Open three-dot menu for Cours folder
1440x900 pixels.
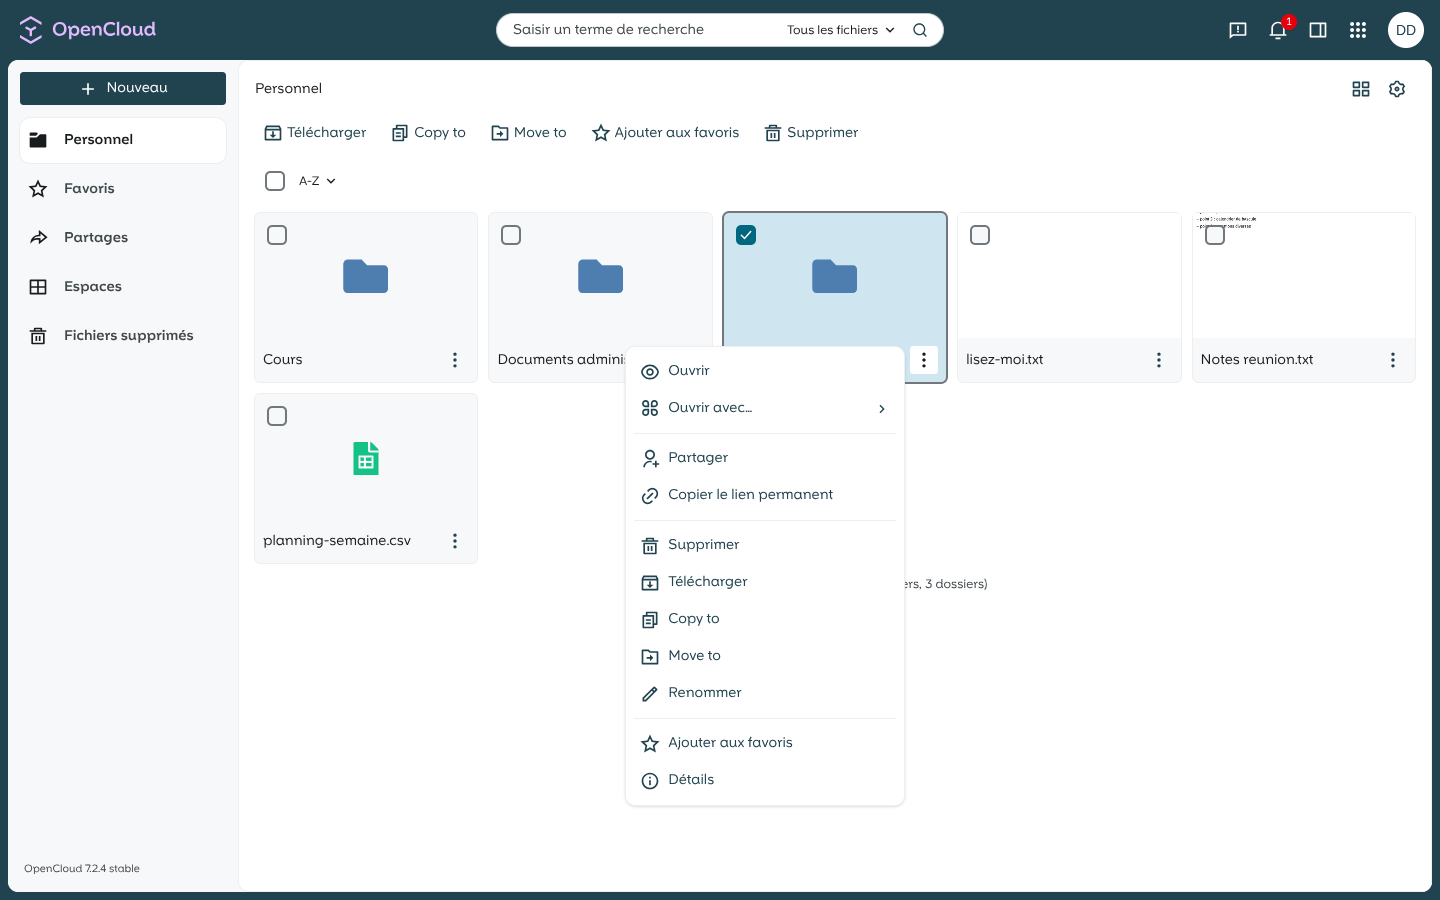[x=455, y=360]
